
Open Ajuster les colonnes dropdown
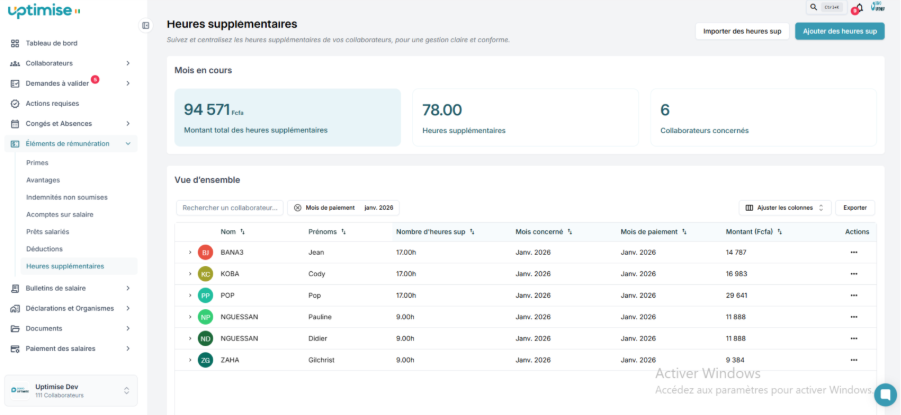click(x=784, y=208)
